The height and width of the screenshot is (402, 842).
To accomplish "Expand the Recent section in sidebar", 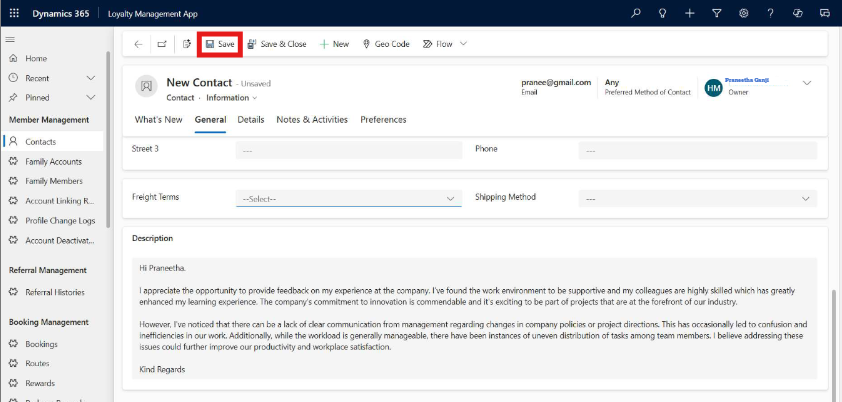I will (x=91, y=78).
